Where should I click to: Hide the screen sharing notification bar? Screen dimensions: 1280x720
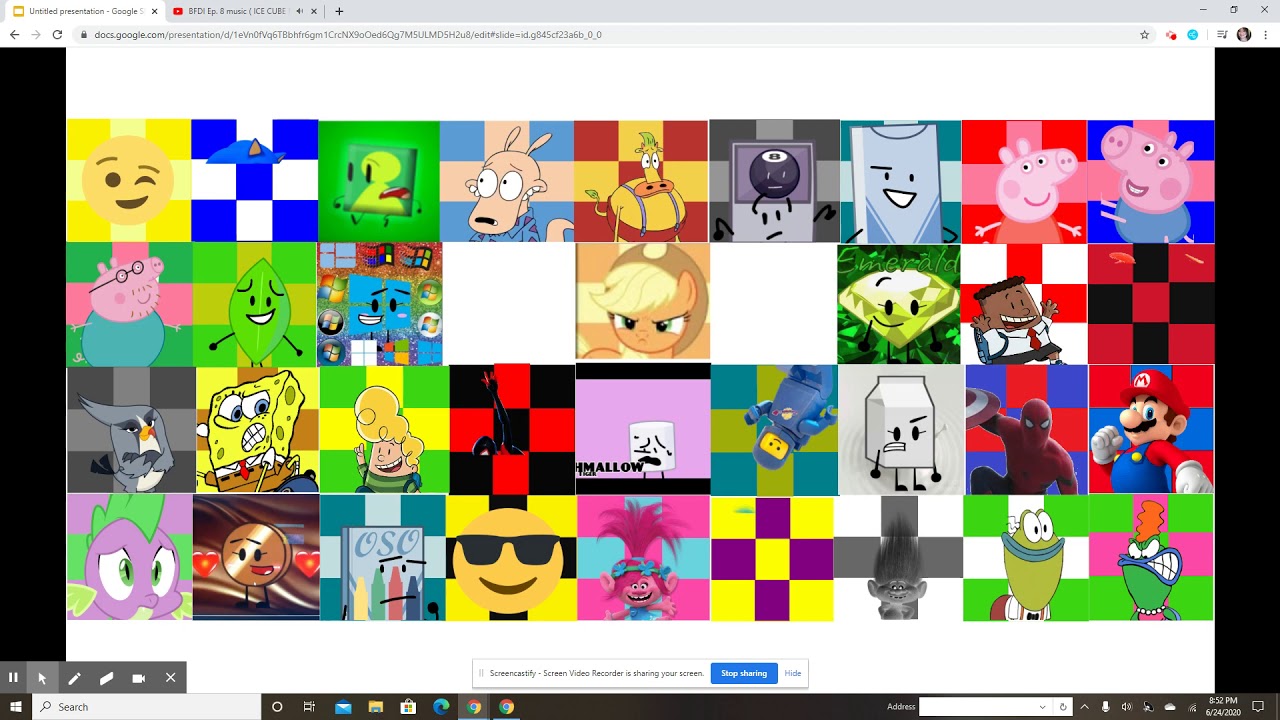(793, 673)
